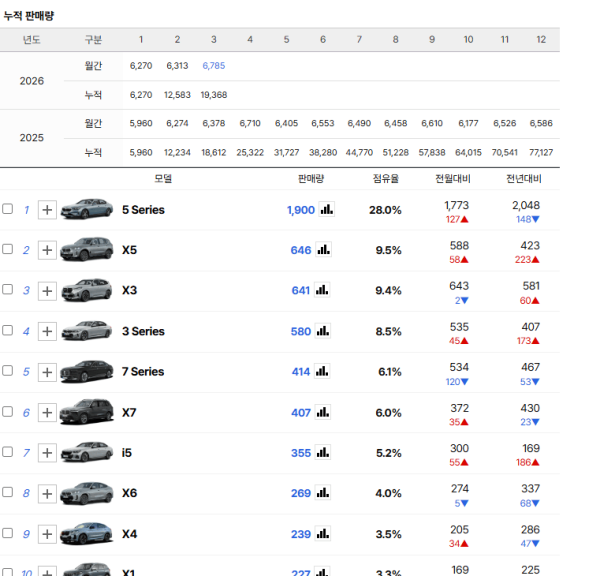Click the X4 car thumbnail image
Viewport: 600px width, 576px height.
pyautogui.click(x=87, y=534)
